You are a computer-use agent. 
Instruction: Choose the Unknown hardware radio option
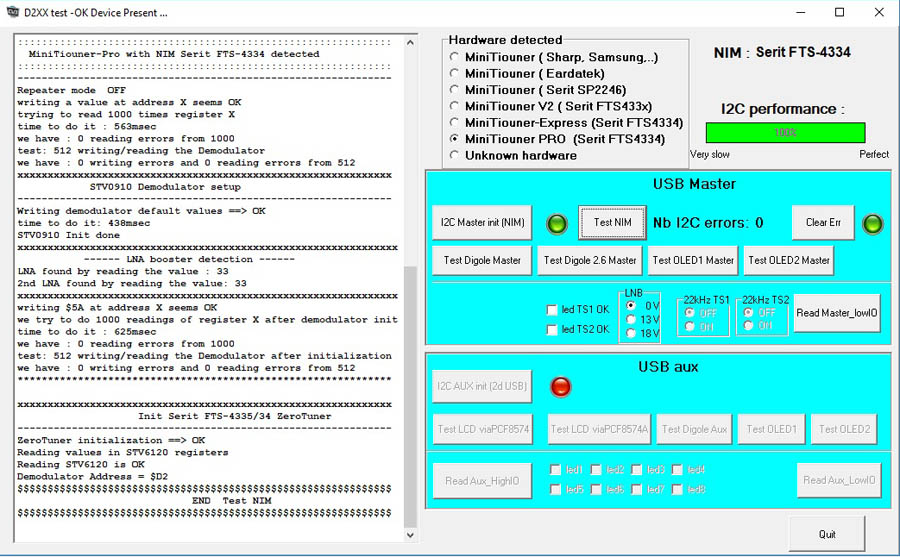456,155
